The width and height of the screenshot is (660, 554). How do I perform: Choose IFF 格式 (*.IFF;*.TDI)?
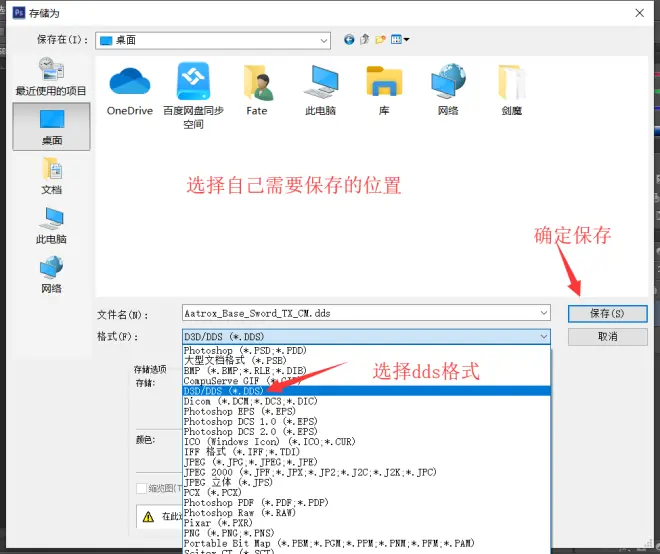click(x=366, y=452)
